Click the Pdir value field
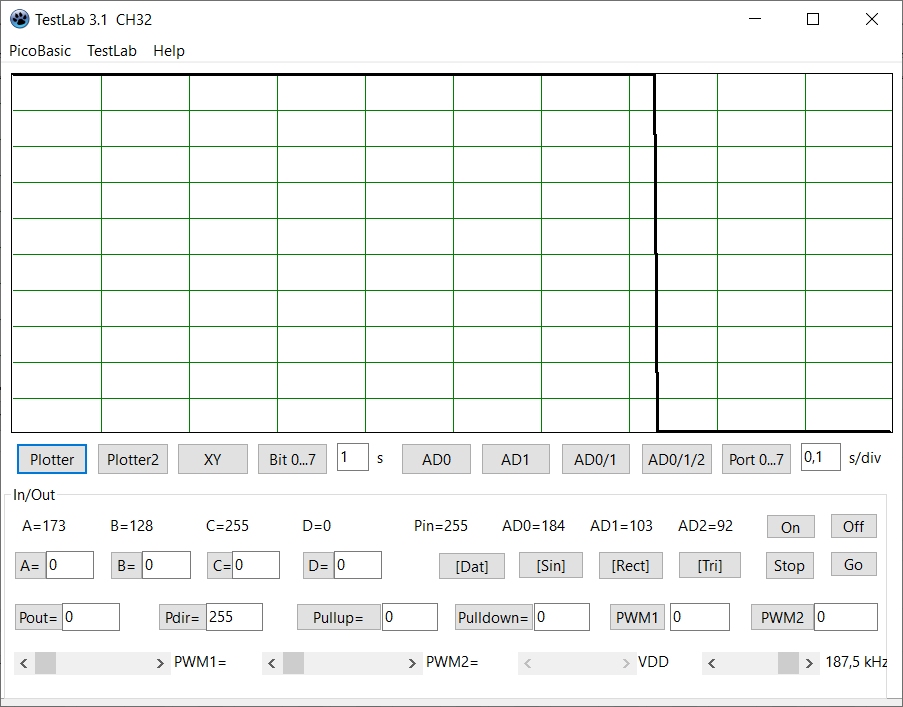 point(233,617)
